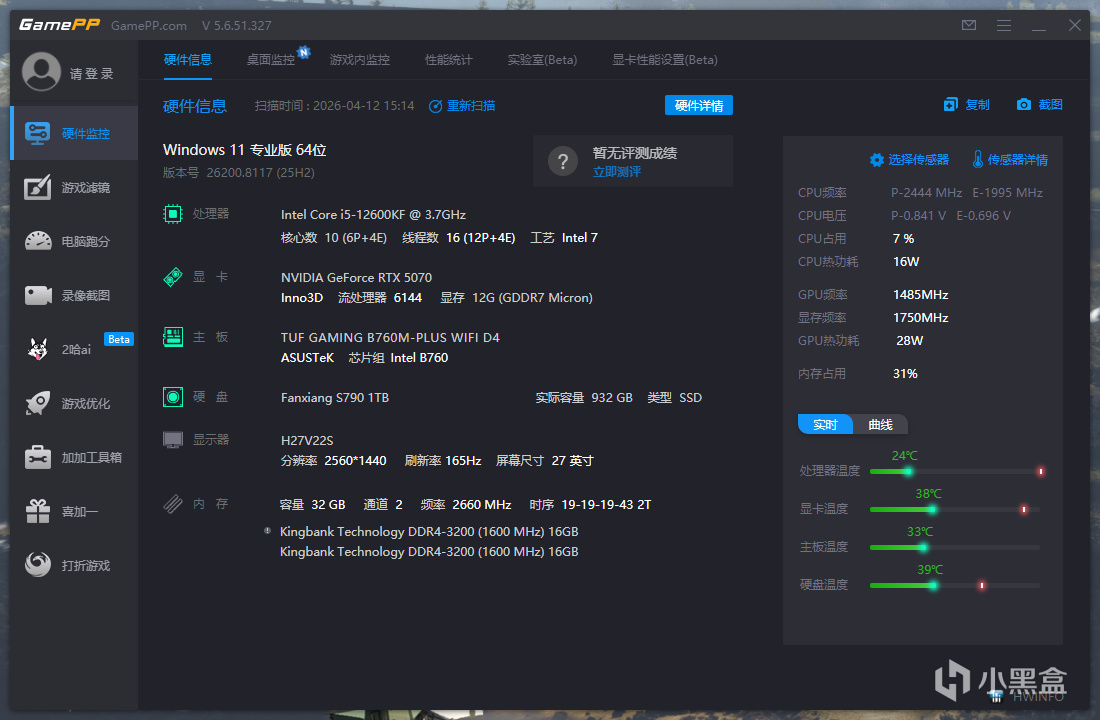Click the 主板温度 temperature bar
1100x720 pixels.
click(955, 547)
